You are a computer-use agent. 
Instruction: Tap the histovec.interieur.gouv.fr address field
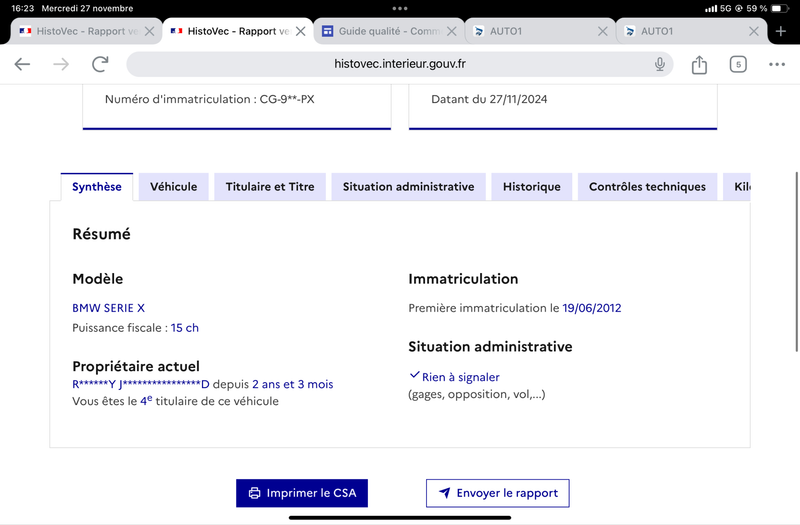click(399, 64)
